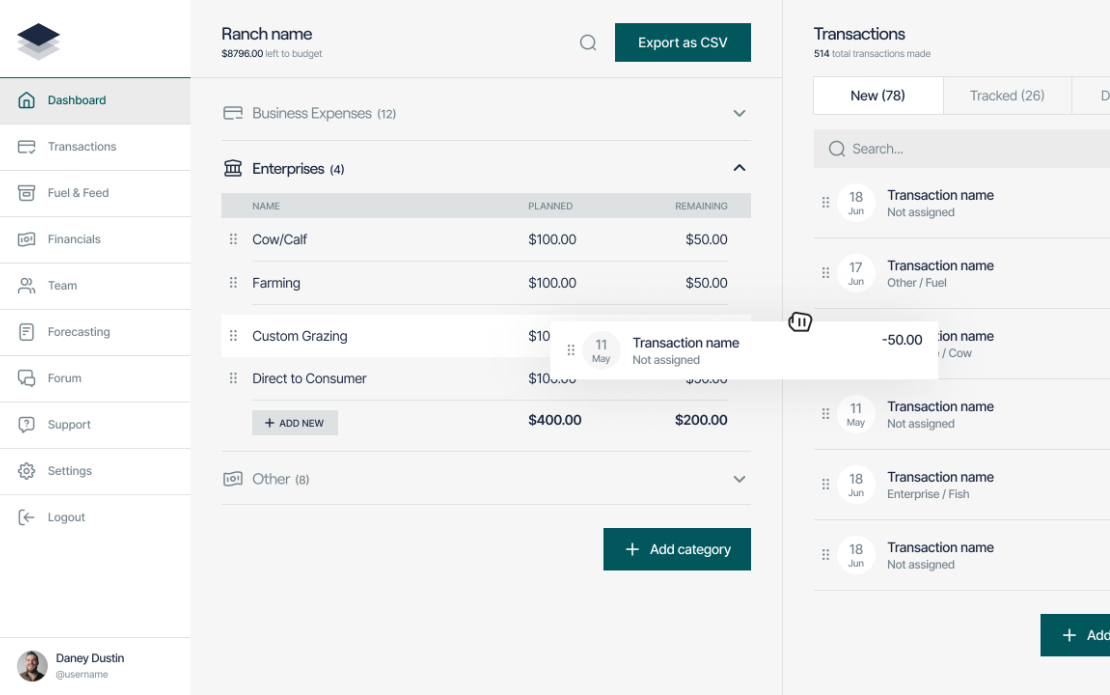Open the Forum menu item
This screenshot has height=695, width=1110.
click(95, 378)
